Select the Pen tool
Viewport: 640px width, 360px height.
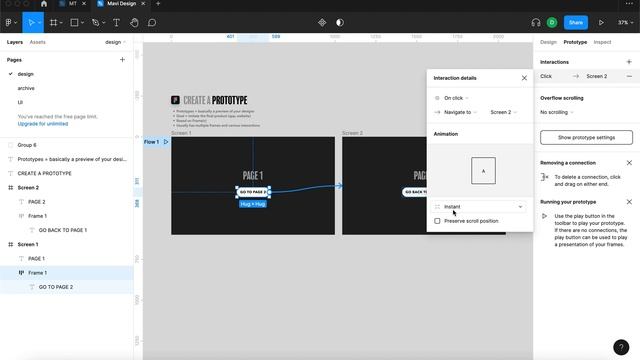(x=96, y=22)
